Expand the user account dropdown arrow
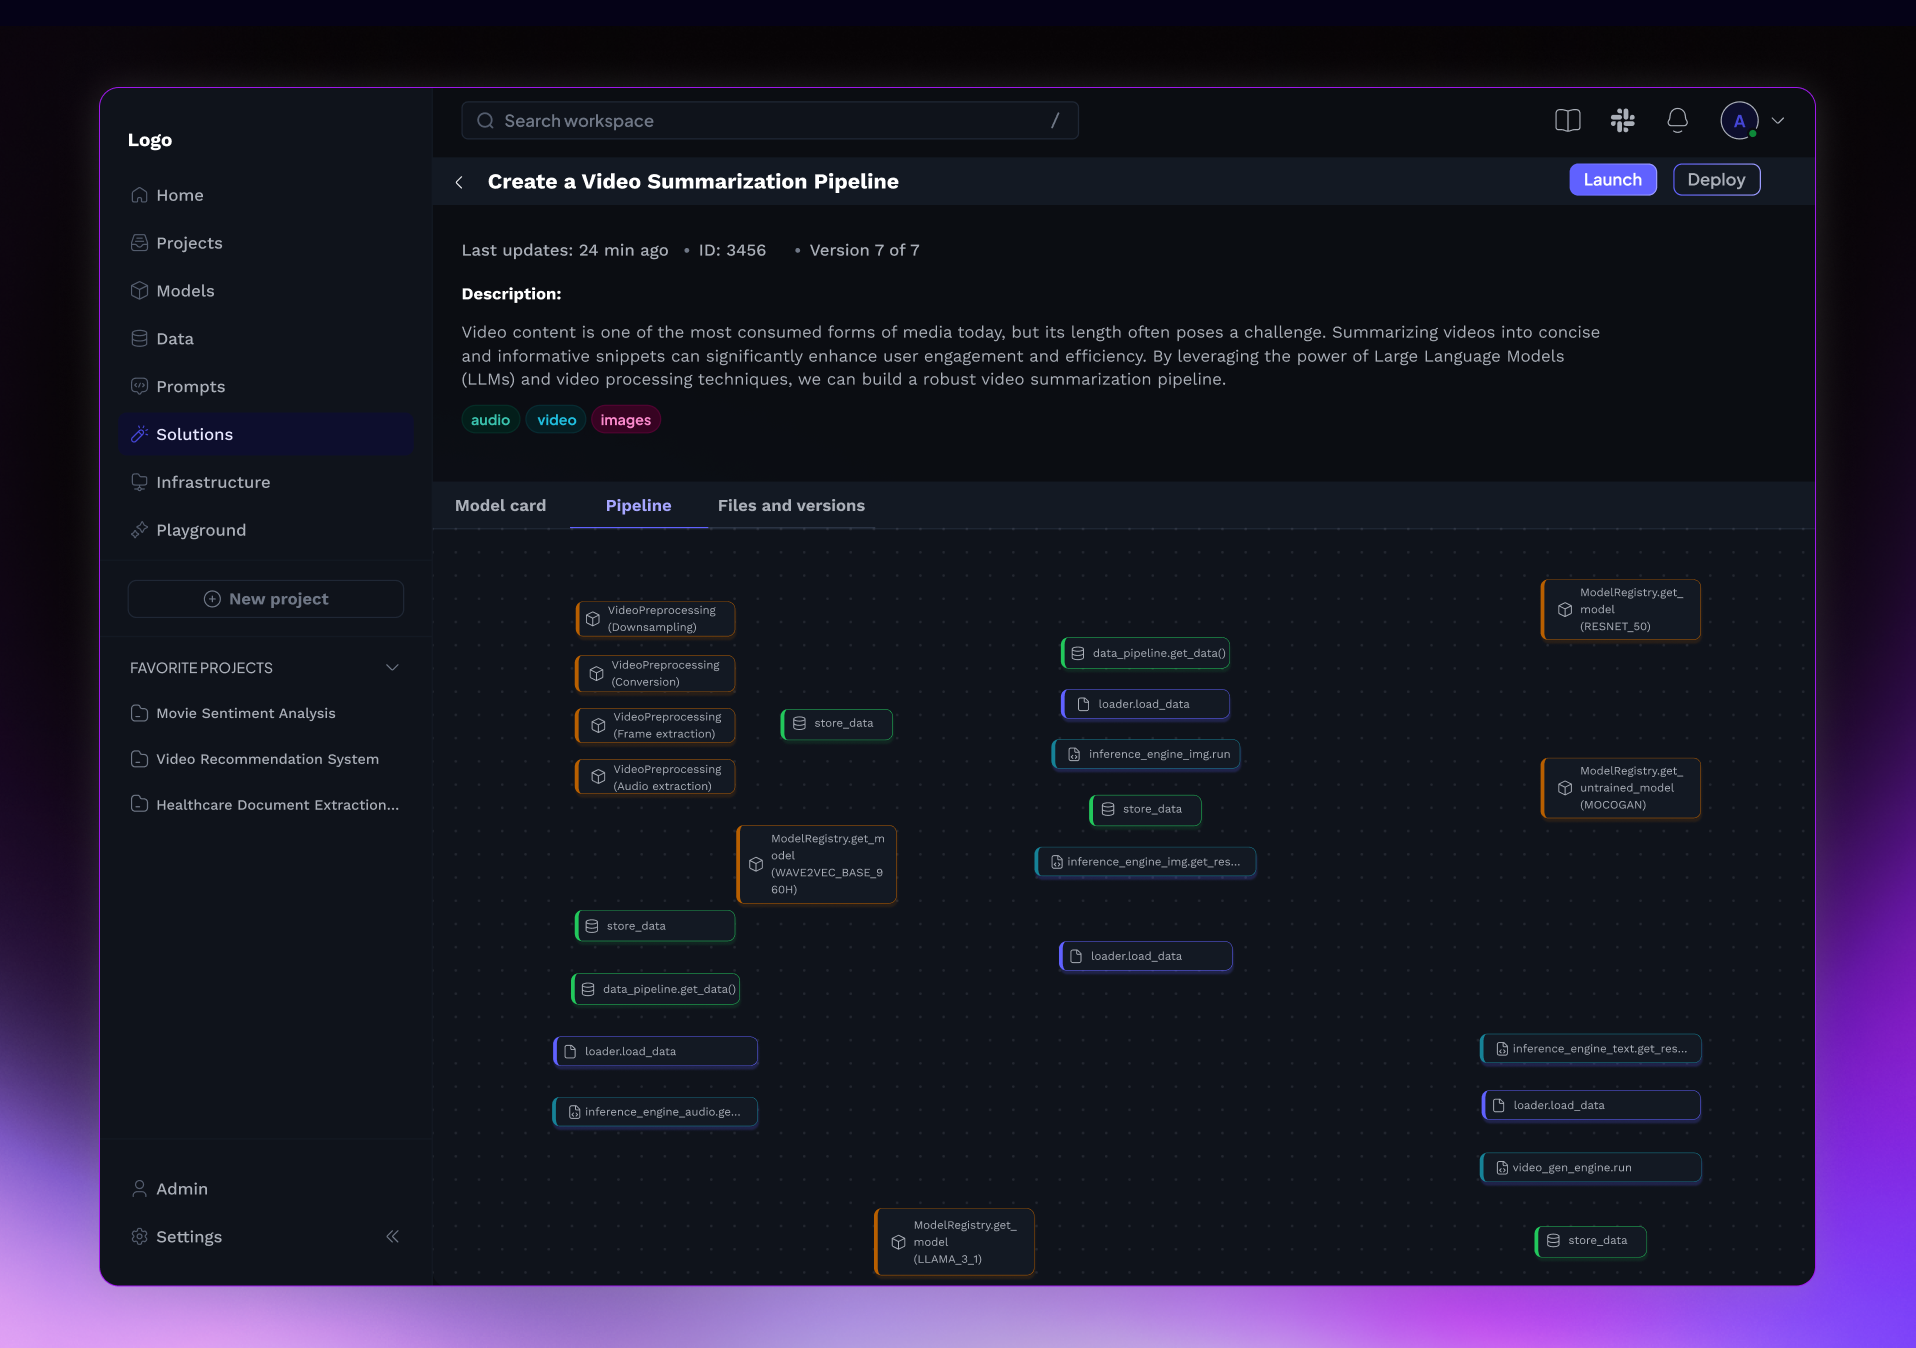Image resolution: width=1916 pixels, height=1348 pixels. pyautogui.click(x=1778, y=121)
